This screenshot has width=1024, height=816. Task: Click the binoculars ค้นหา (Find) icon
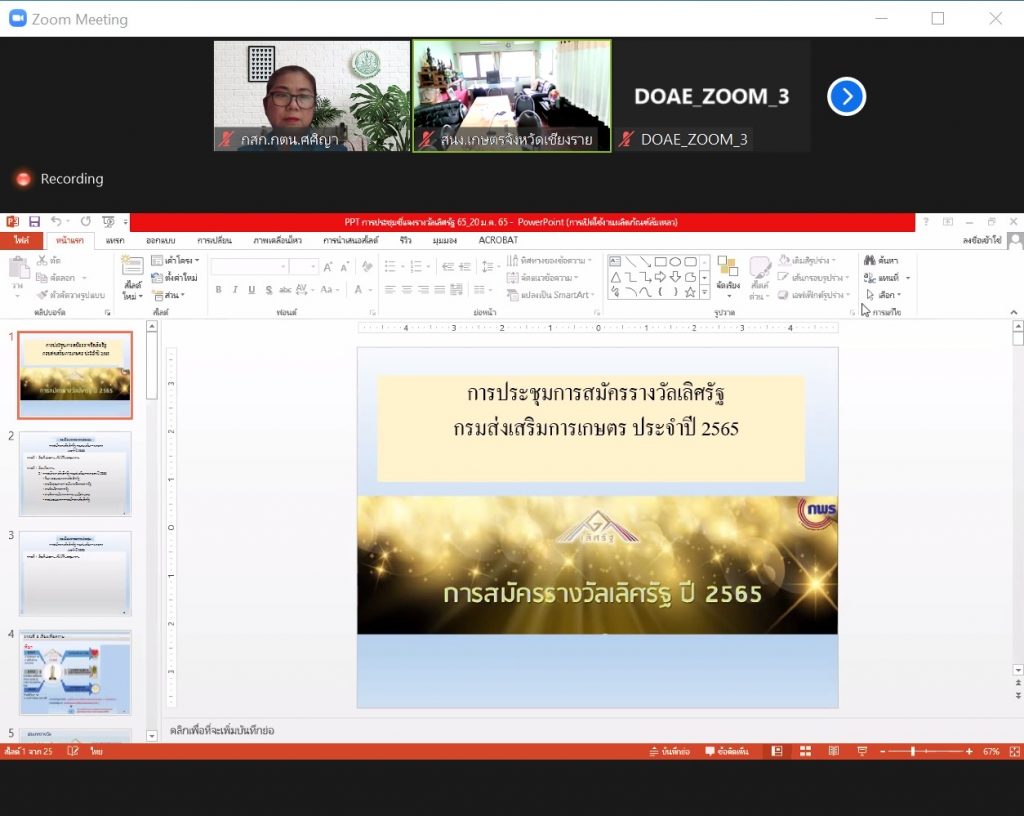[870, 260]
